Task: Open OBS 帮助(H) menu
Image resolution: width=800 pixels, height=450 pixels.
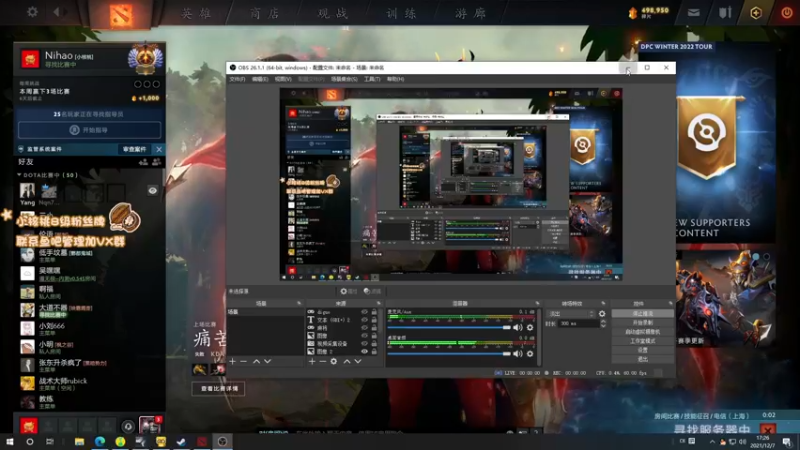Action: [395, 79]
